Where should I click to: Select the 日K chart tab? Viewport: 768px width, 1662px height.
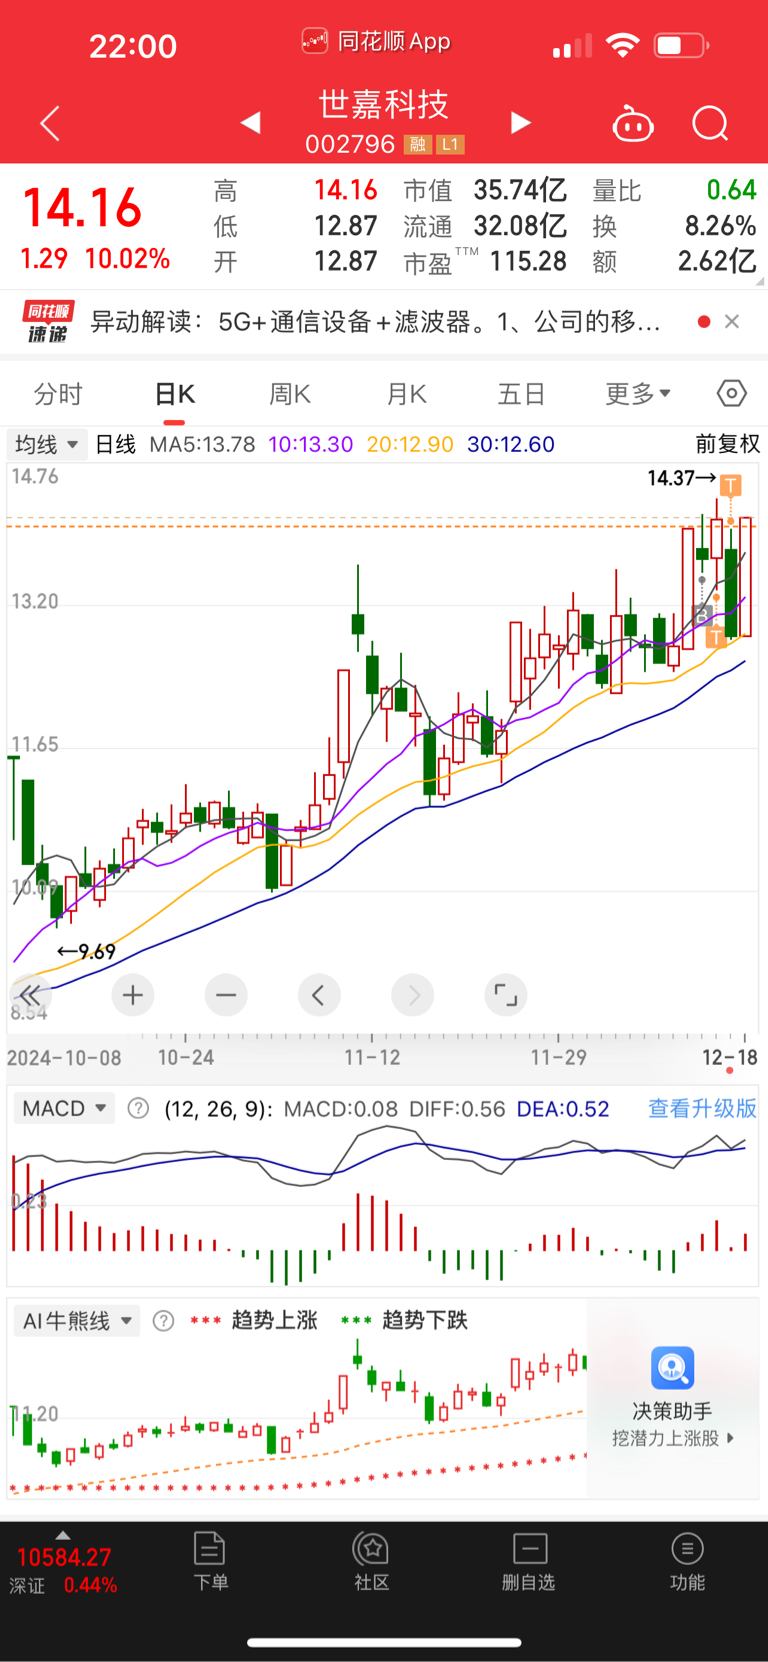tap(175, 394)
